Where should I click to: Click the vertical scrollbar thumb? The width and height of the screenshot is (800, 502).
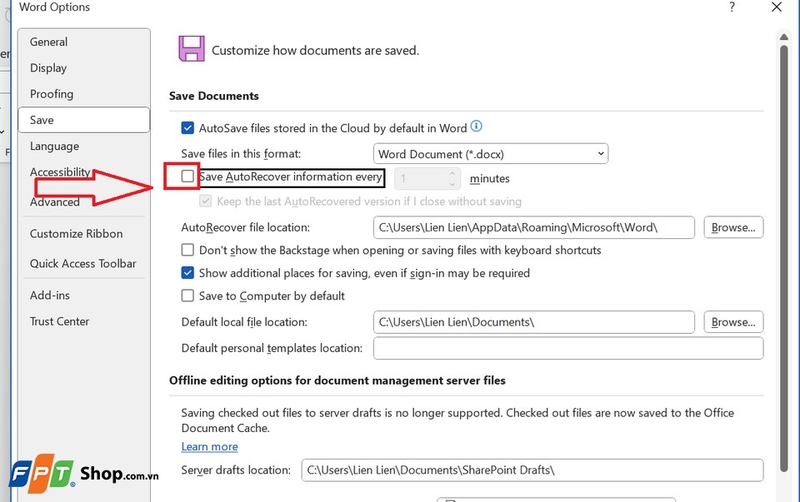click(784, 259)
